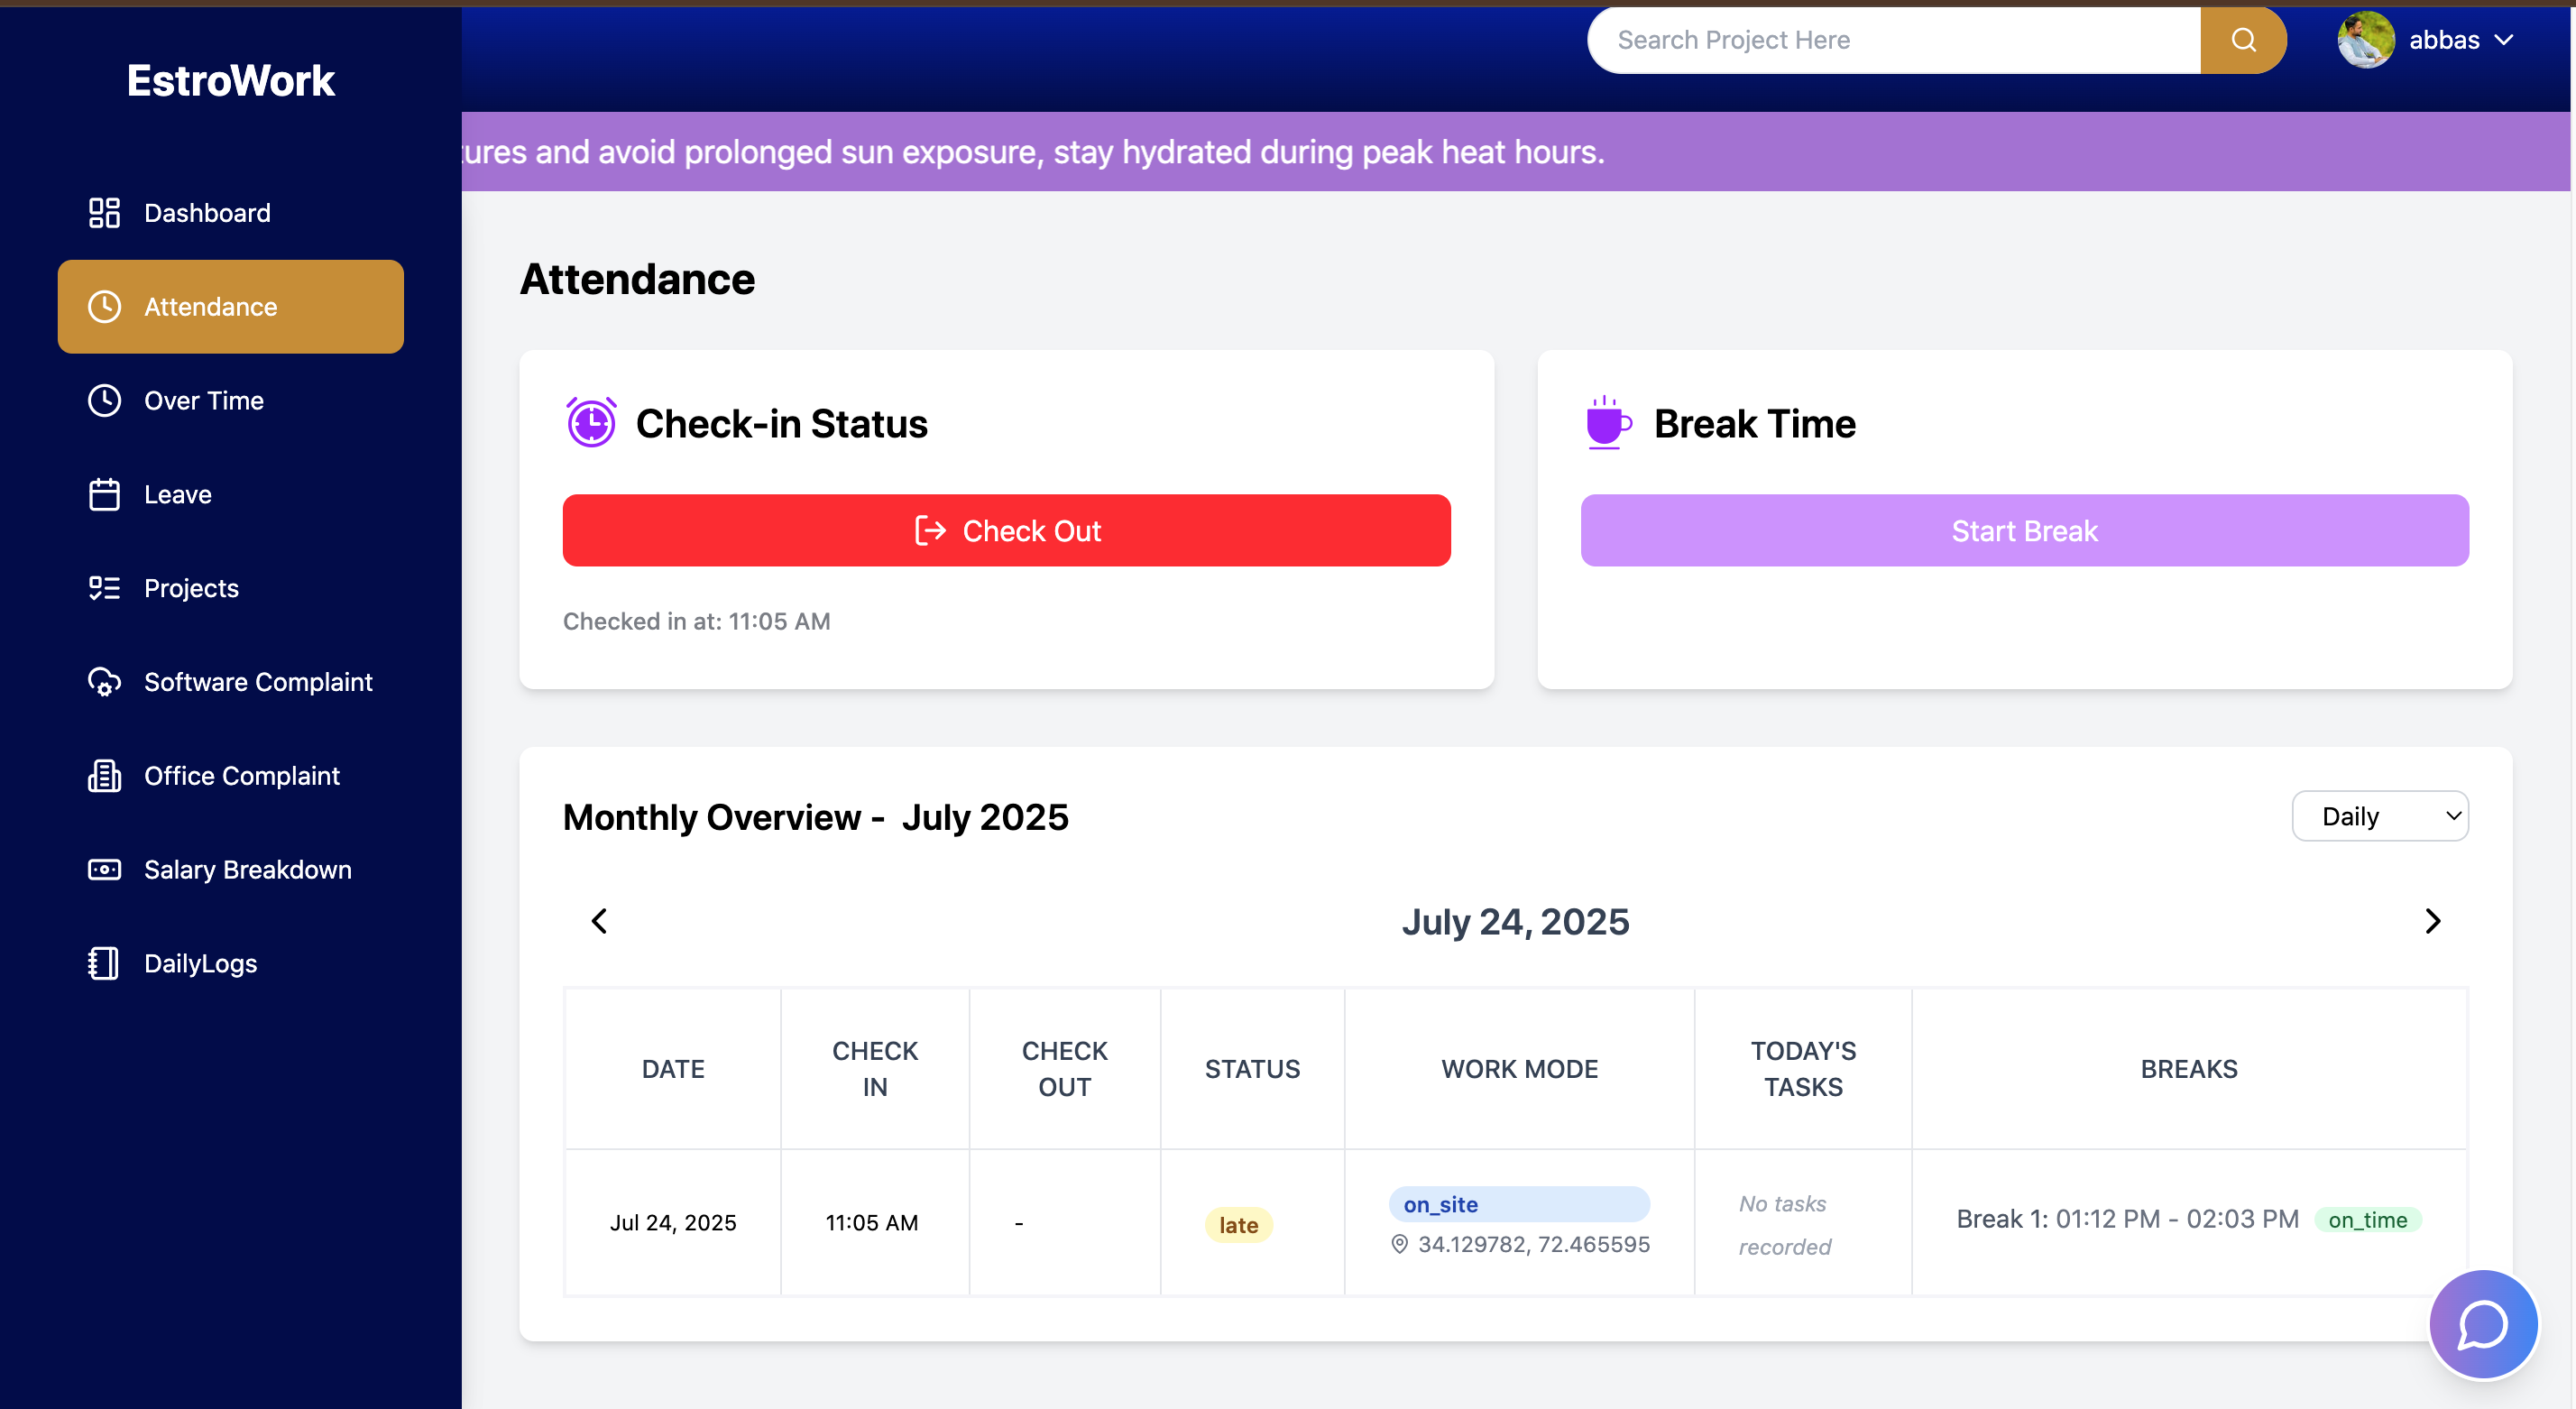
Task: Open Over Time page from sidebar
Action: click(x=231, y=401)
